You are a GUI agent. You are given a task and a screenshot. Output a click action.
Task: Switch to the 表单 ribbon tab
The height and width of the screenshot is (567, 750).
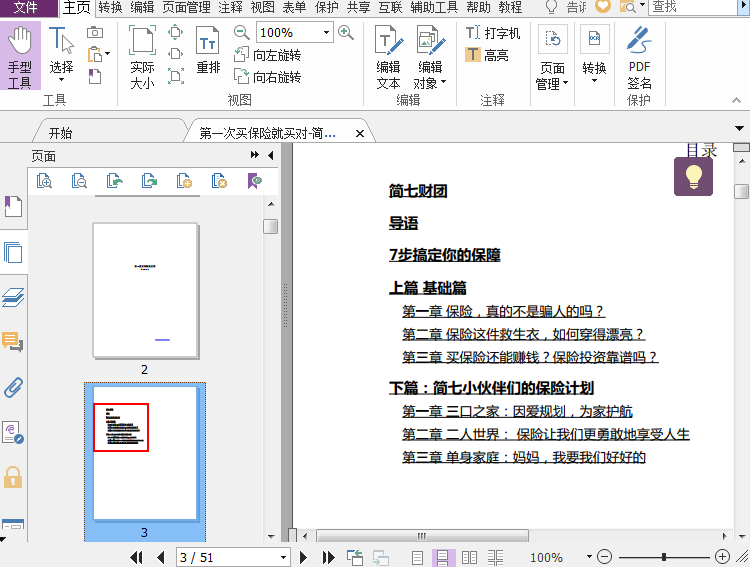coord(294,7)
